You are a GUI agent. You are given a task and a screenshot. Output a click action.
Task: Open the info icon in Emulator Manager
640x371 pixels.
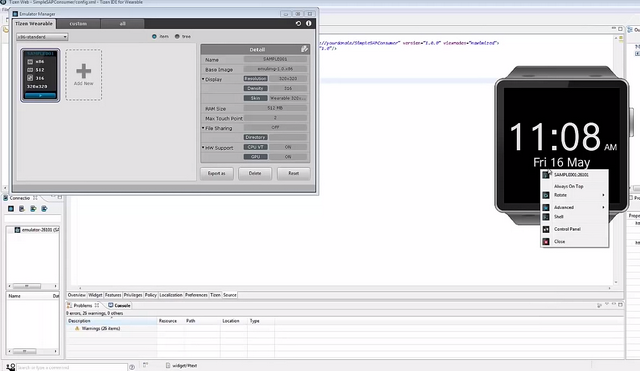309,24
